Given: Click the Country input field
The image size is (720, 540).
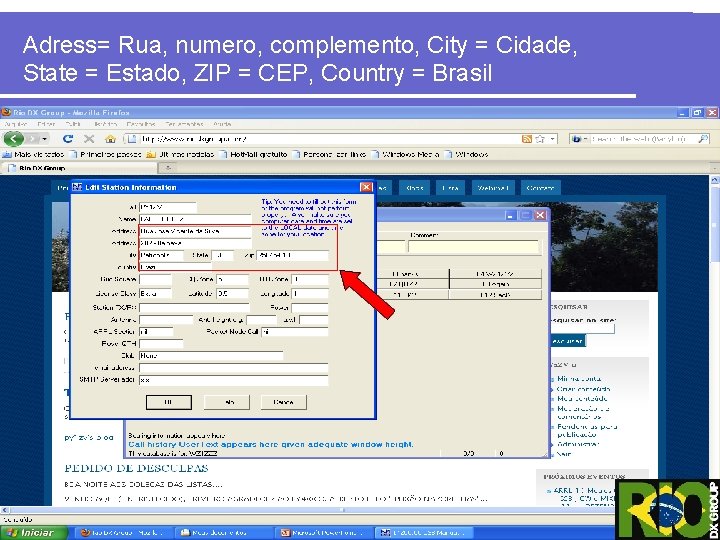Looking at the screenshot, I should tap(175, 267).
